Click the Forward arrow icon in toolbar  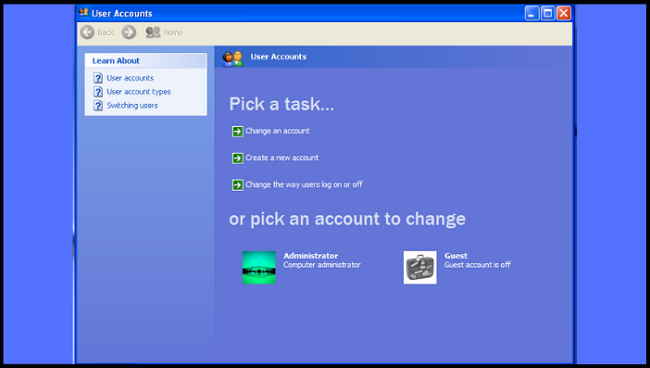pos(129,32)
